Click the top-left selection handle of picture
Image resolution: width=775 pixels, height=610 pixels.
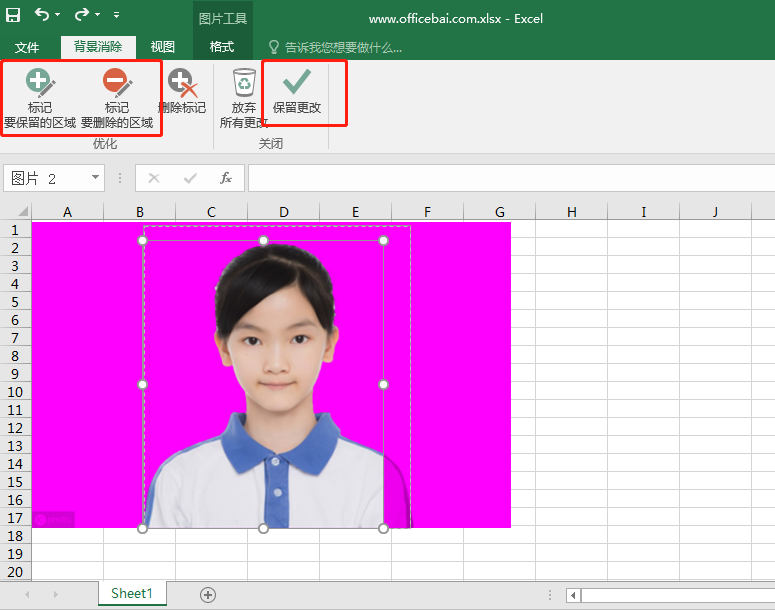142,240
